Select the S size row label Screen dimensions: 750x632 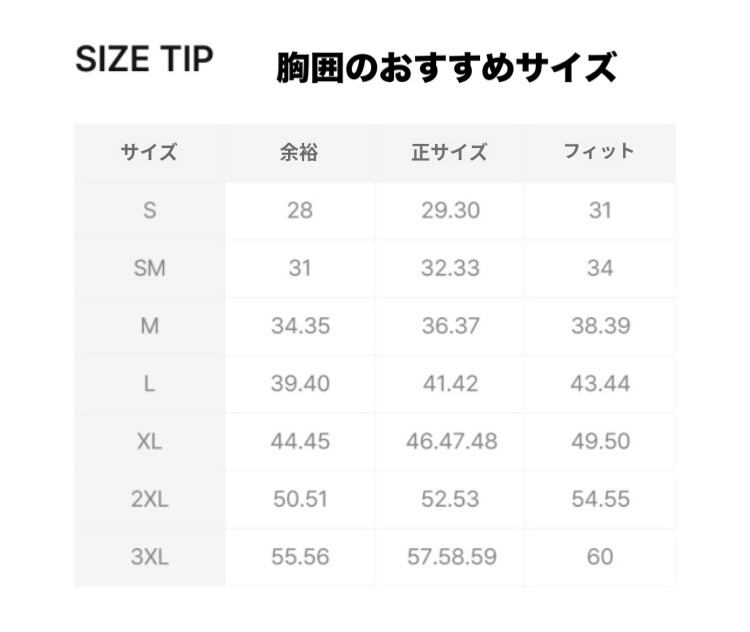pos(149,211)
